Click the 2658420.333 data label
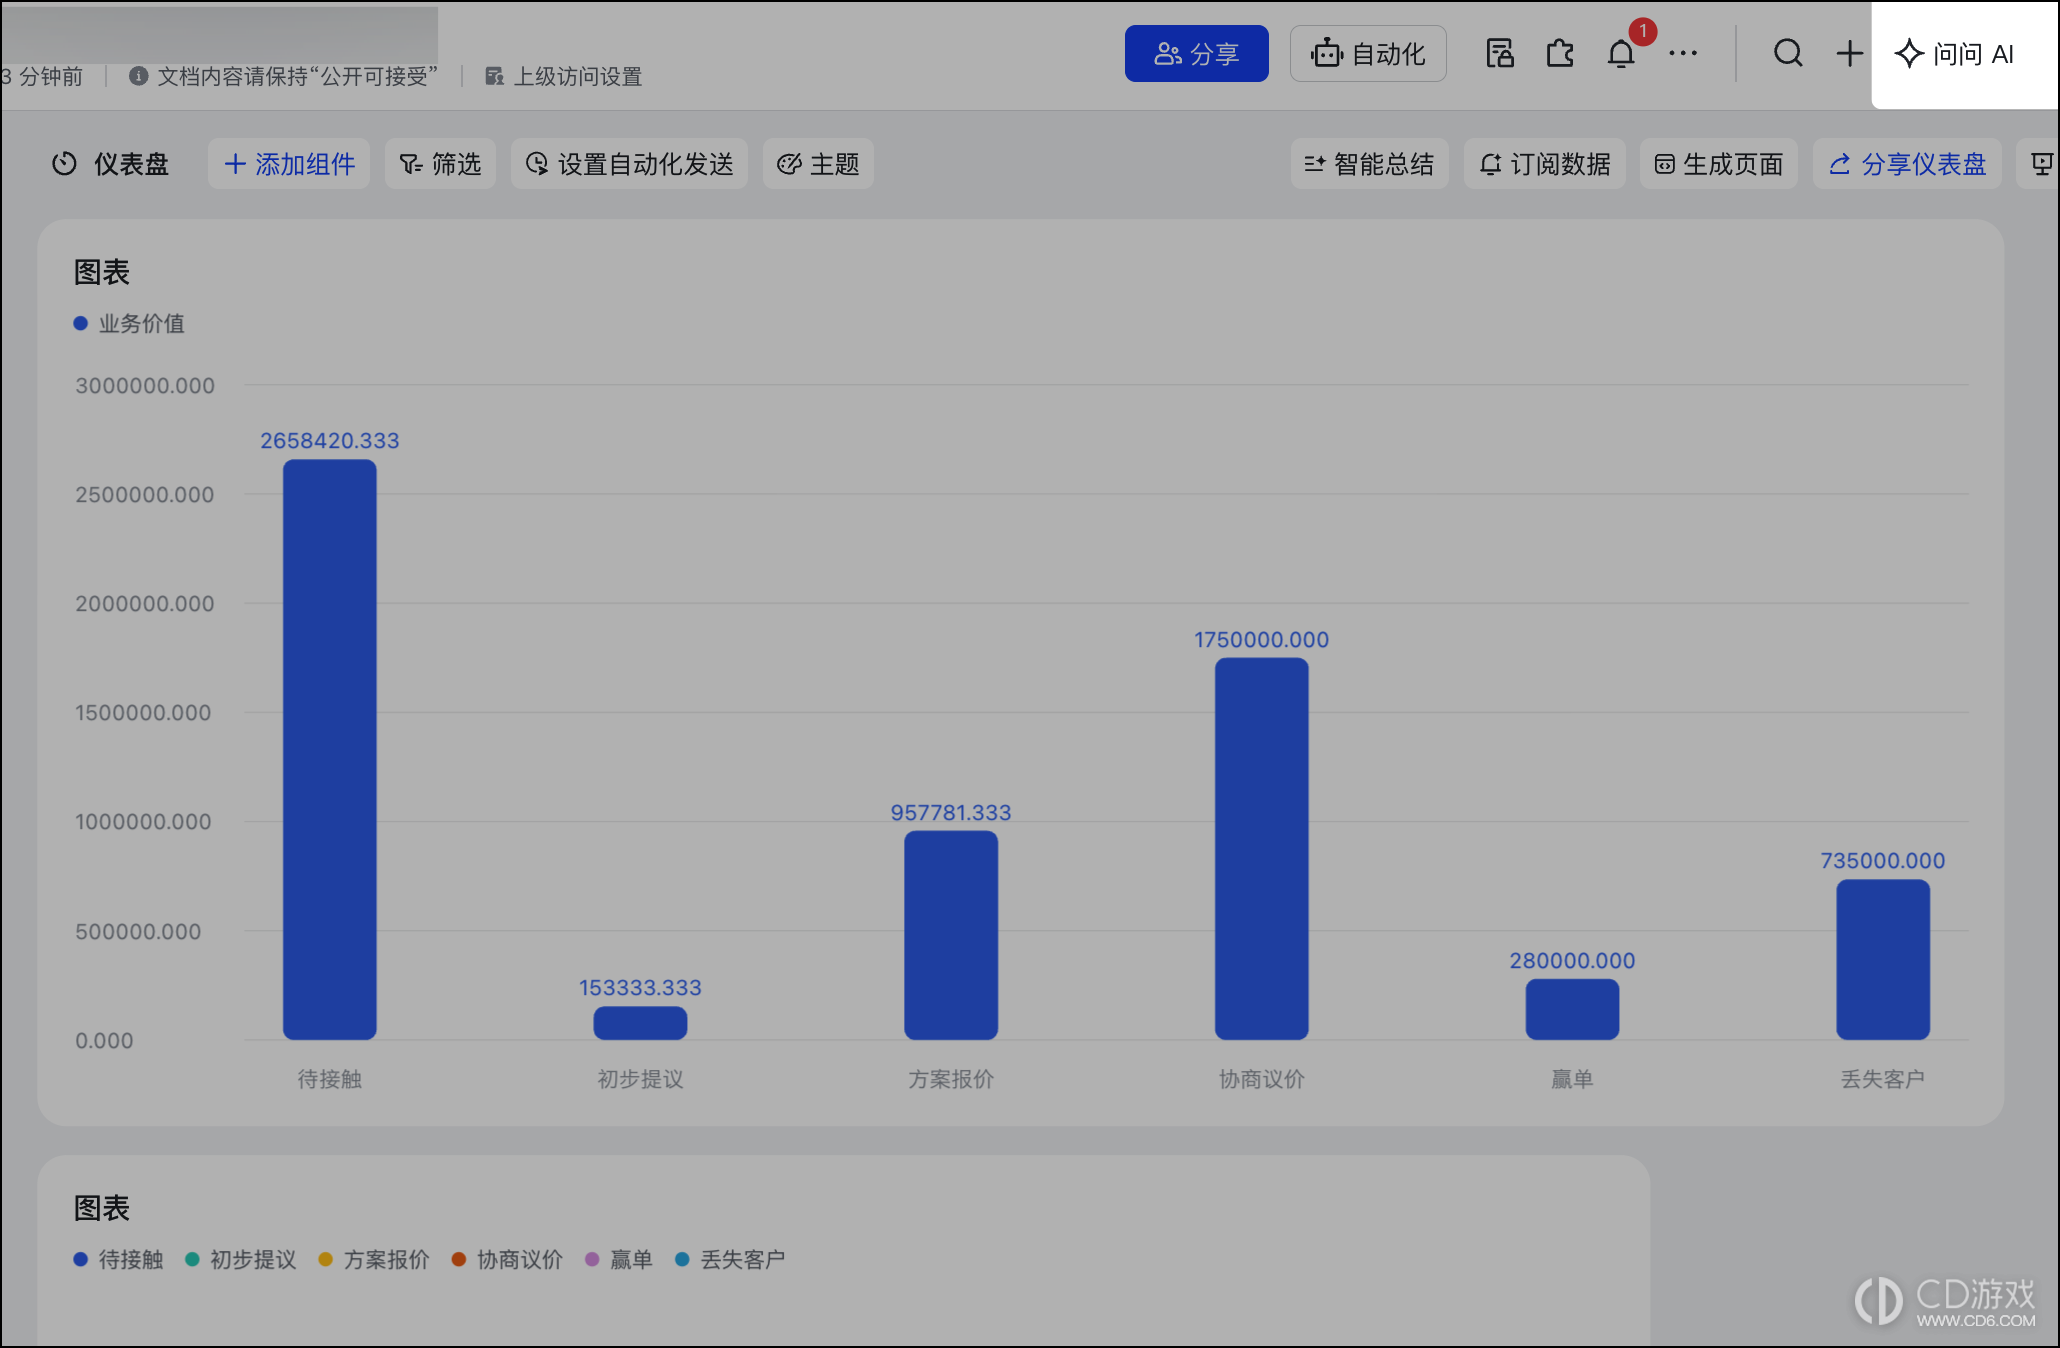Image resolution: width=2060 pixels, height=1348 pixels. [330, 441]
